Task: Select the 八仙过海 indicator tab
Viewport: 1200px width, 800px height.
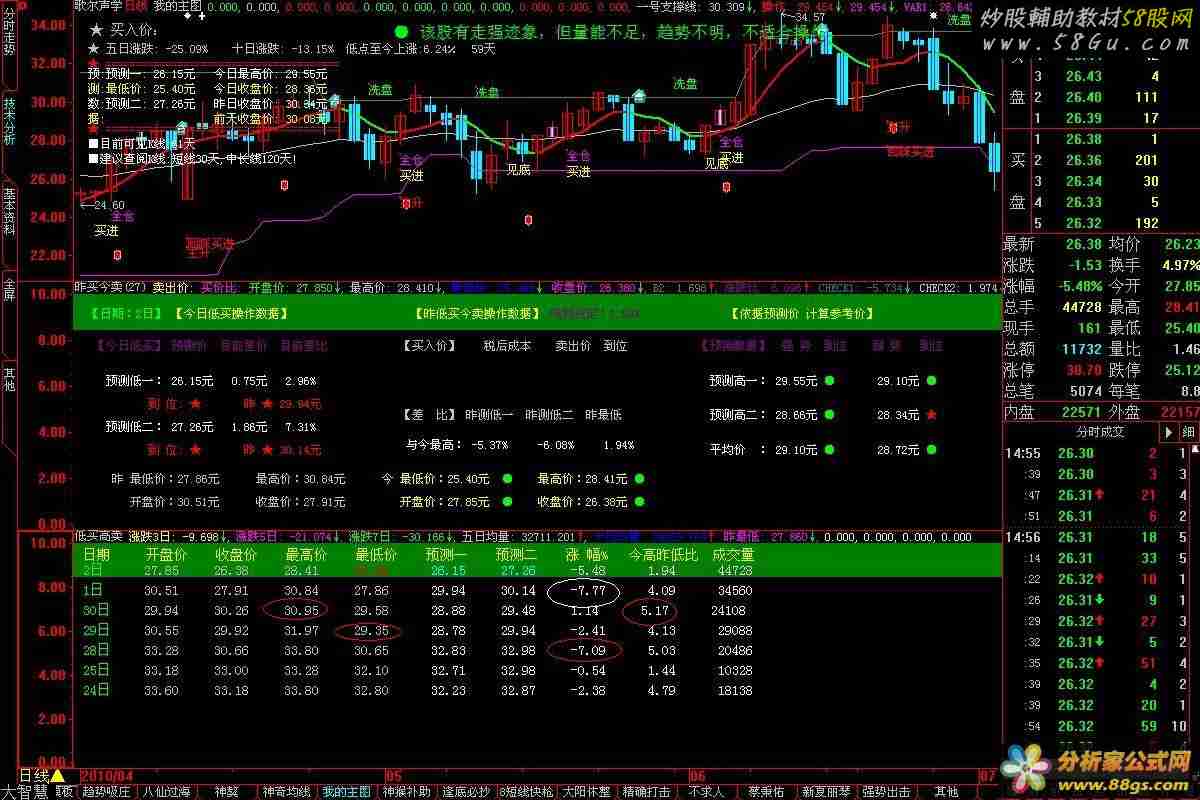Action: tap(164, 791)
